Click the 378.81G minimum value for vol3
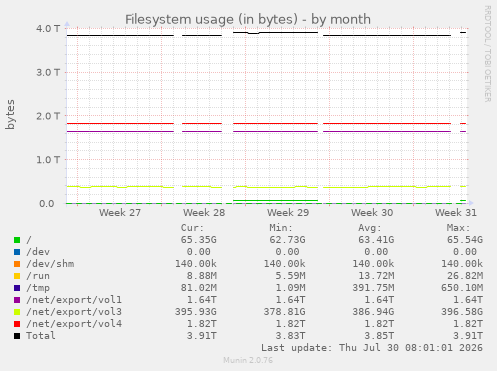This screenshot has height=371, width=497. click(x=284, y=312)
